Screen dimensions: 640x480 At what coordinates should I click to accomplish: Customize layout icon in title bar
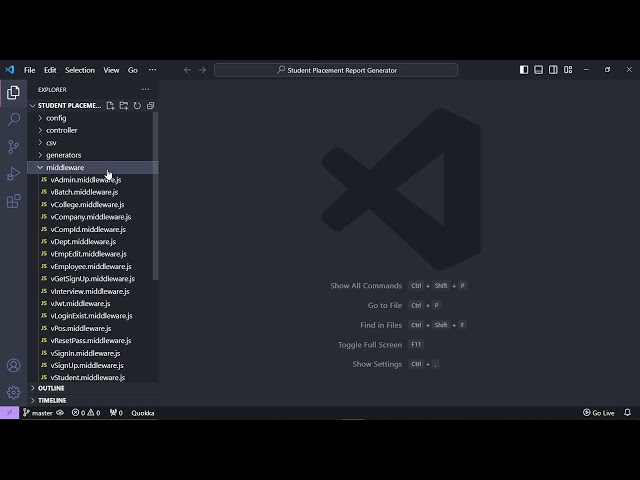coord(568,70)
